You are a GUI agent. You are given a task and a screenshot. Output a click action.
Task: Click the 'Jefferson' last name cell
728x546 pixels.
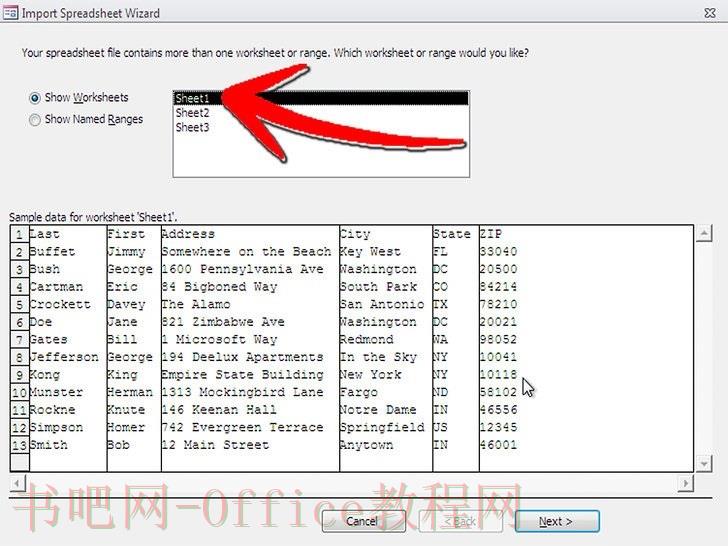point(68,358)
